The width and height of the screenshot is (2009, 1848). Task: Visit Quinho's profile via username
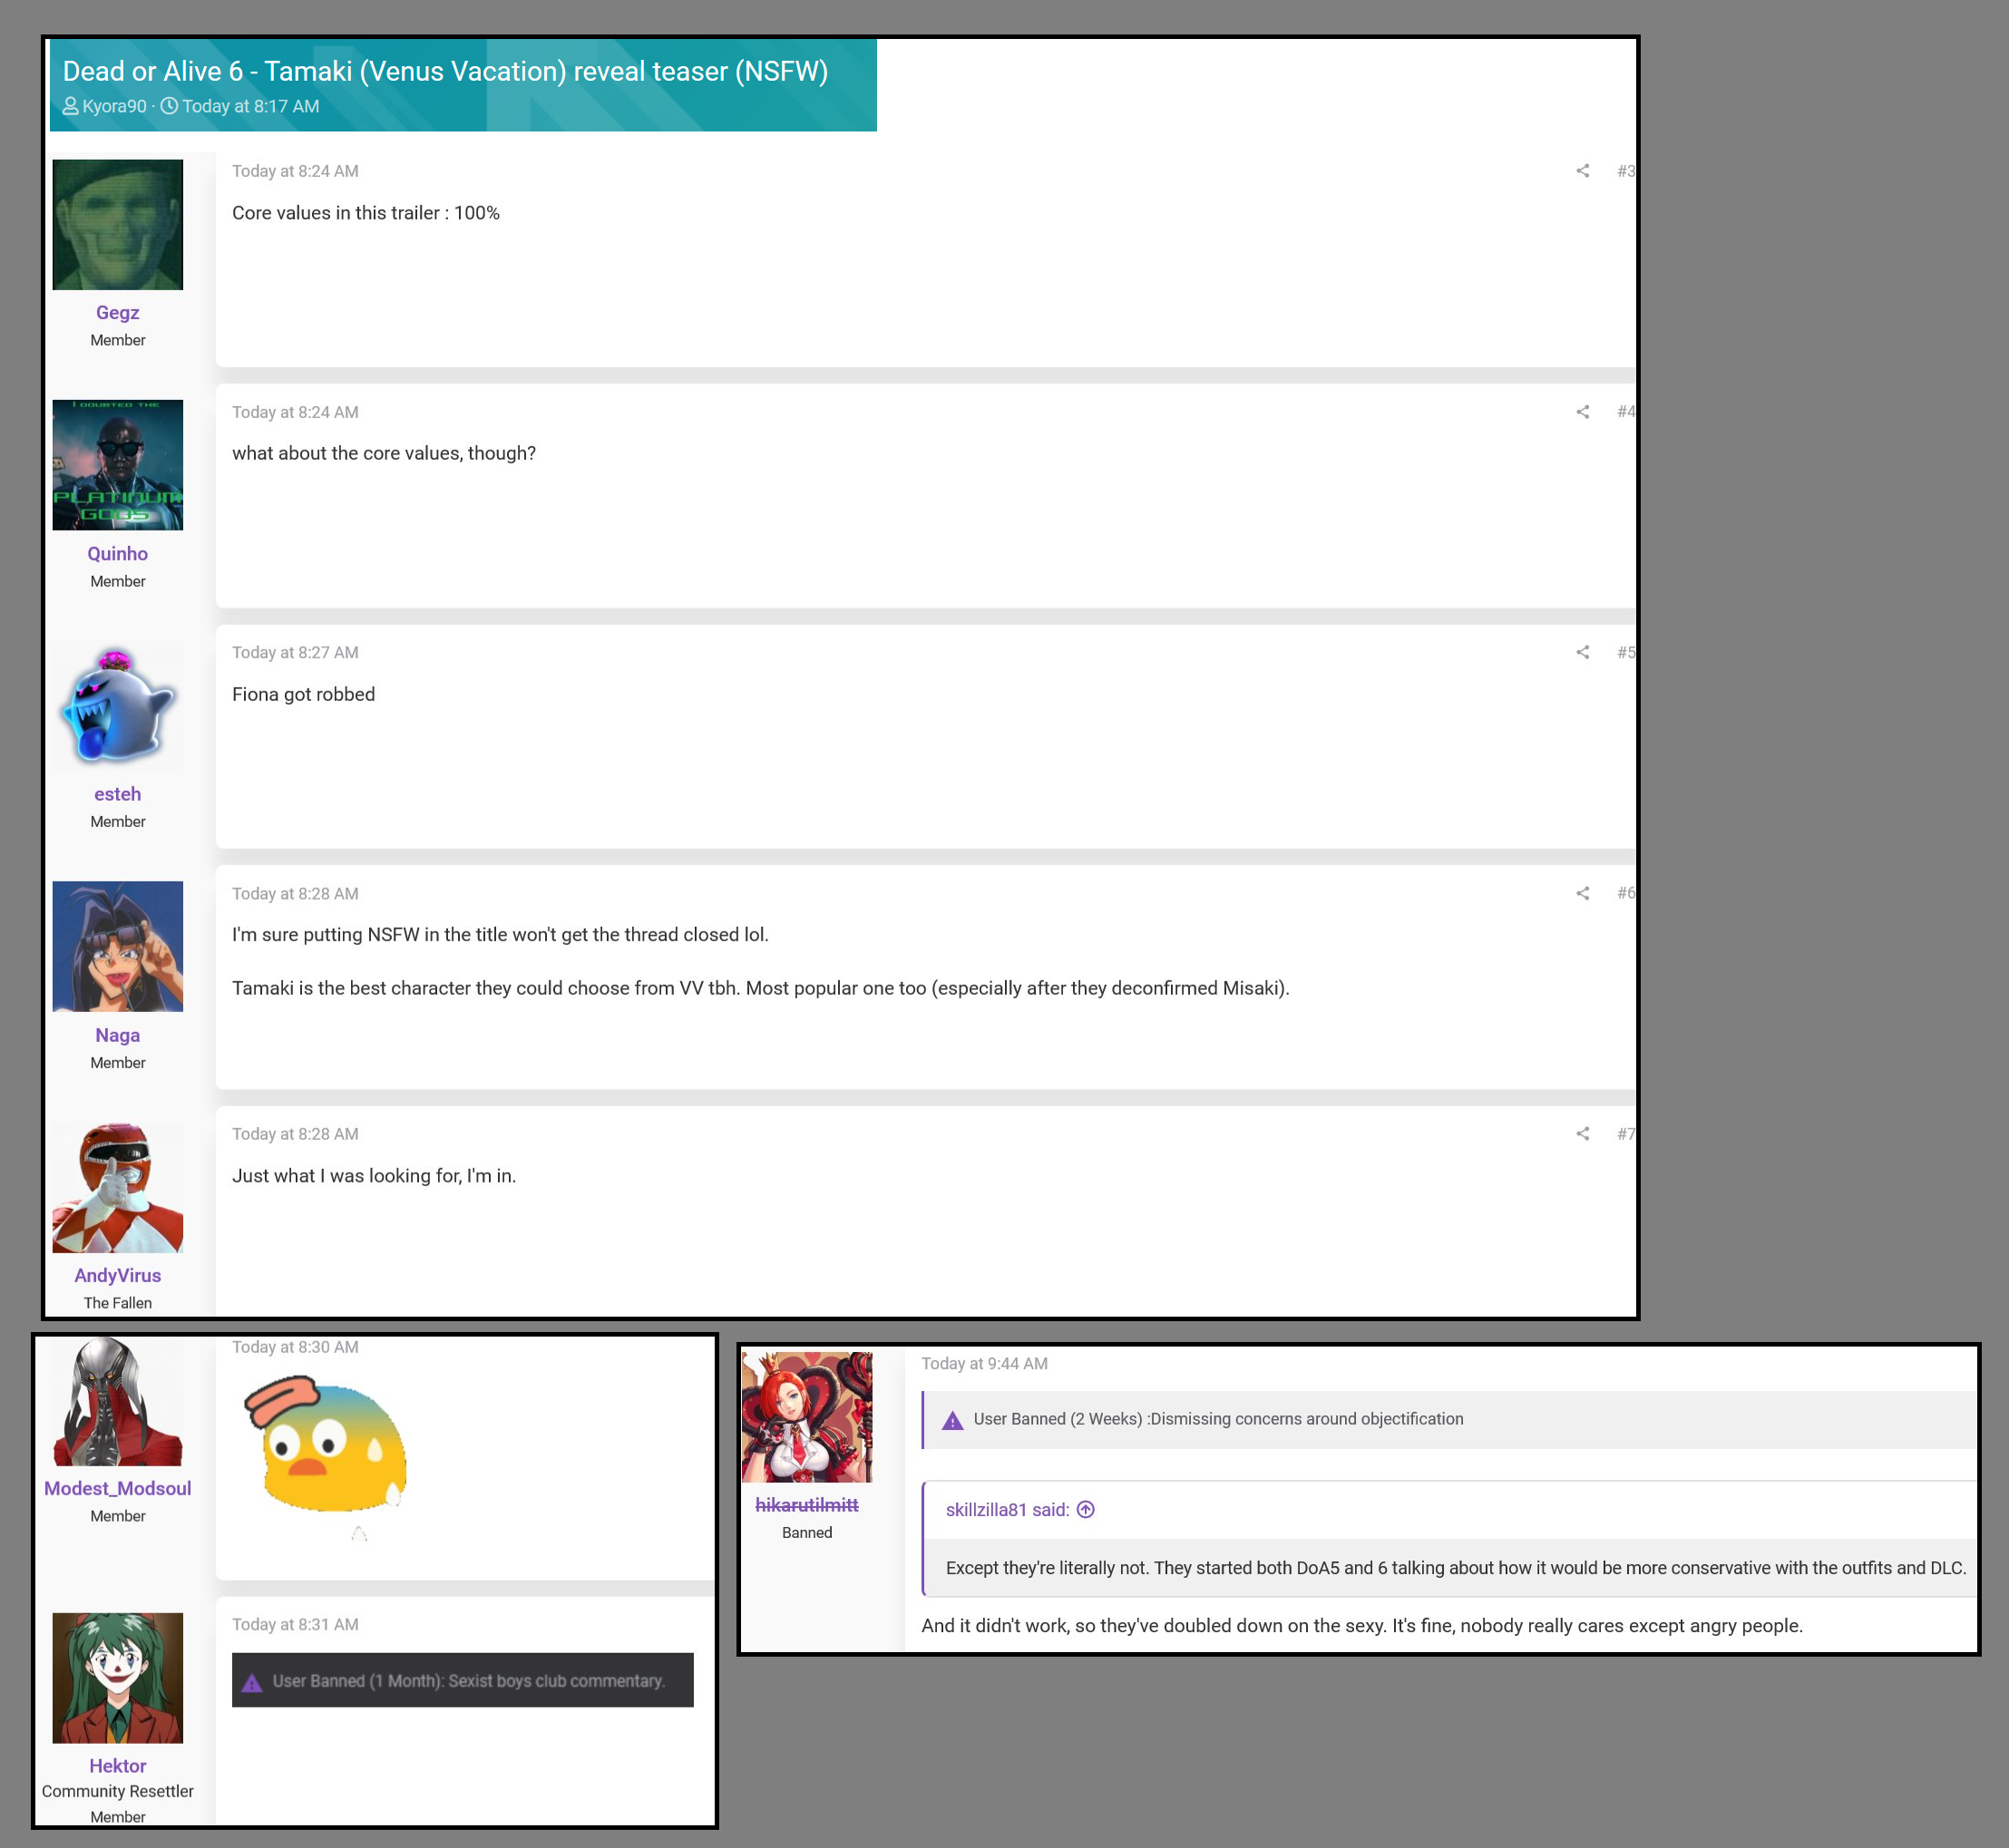(x=118, y=554)
